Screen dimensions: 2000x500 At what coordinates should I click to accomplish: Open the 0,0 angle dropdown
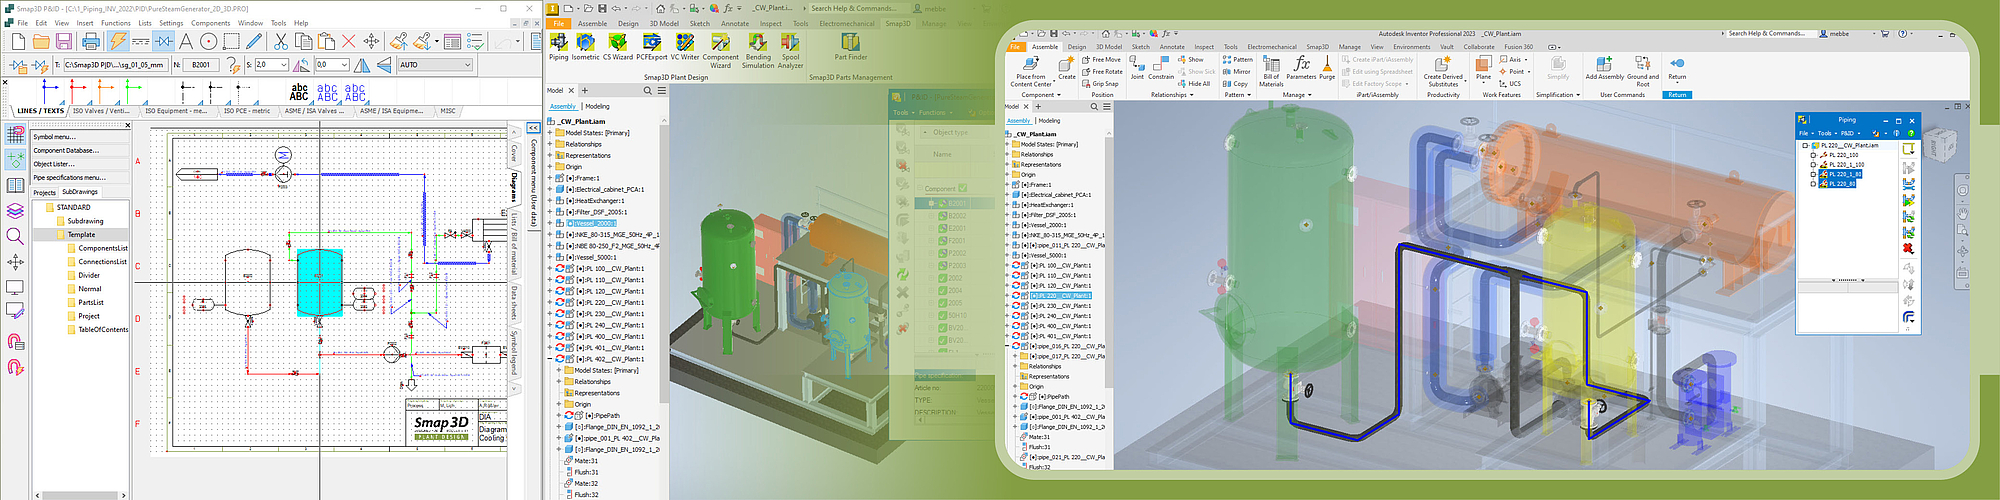coord(344,65)
